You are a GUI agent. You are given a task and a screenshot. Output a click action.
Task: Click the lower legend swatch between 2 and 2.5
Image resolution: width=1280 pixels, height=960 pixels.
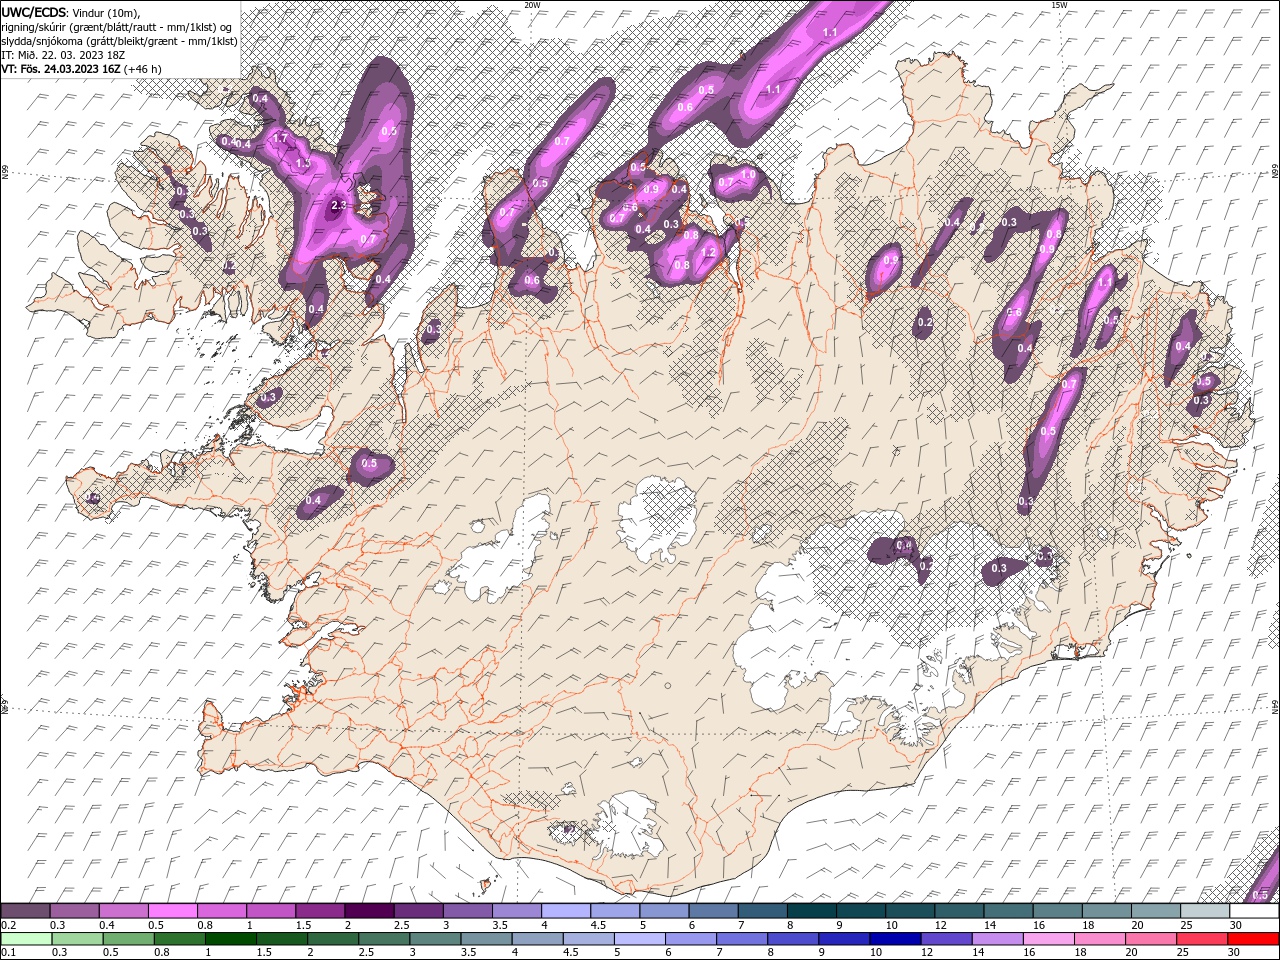pyautogui.click(x=333, y=938)
